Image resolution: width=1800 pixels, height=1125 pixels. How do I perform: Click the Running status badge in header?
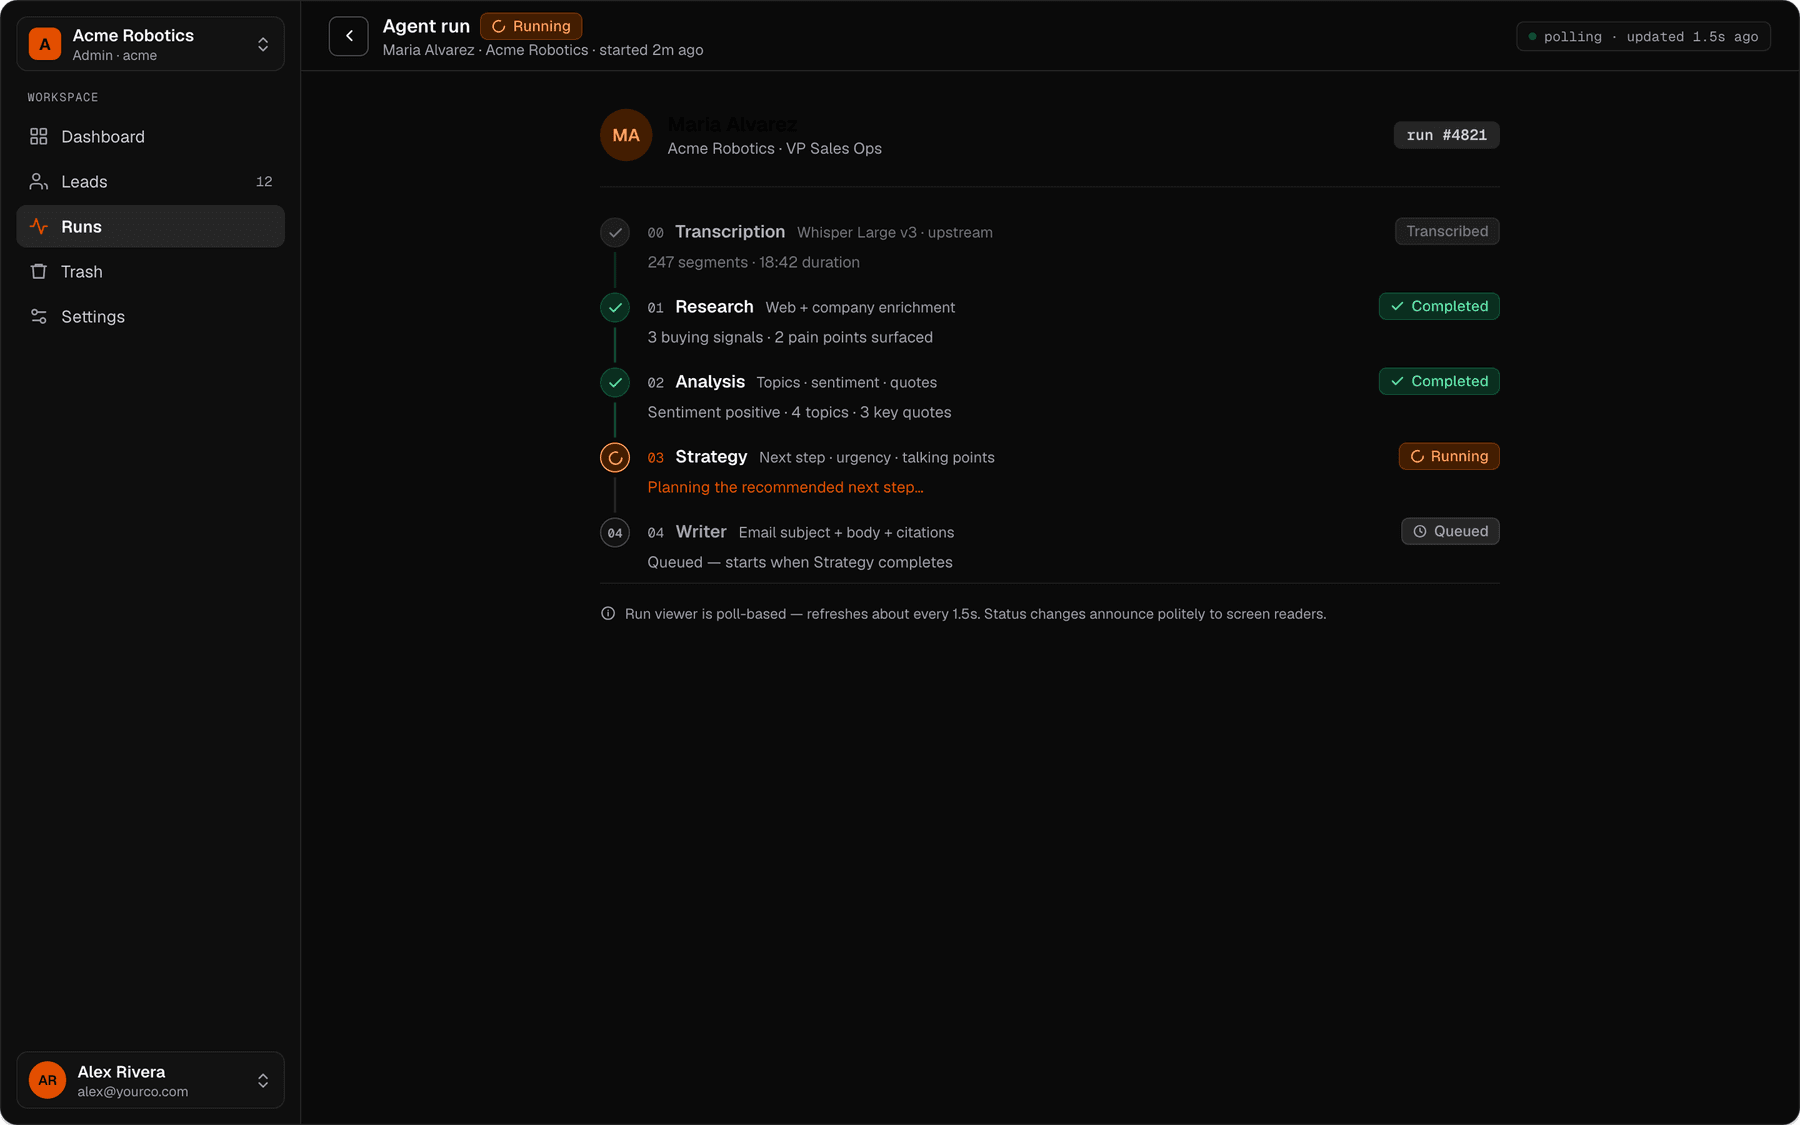(531, 26)
